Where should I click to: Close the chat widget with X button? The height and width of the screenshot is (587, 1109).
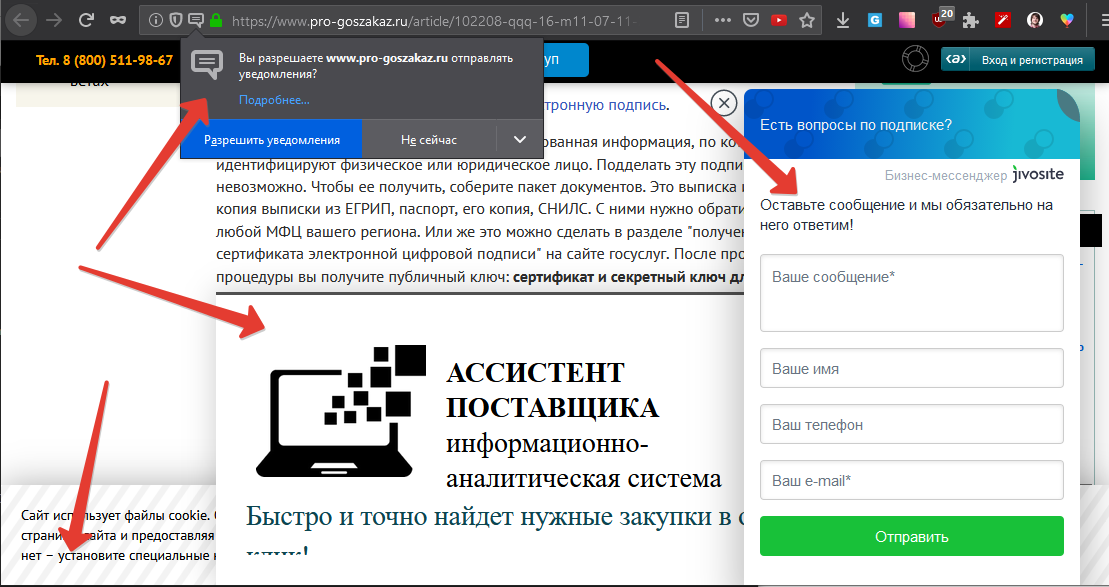(723, 103)
